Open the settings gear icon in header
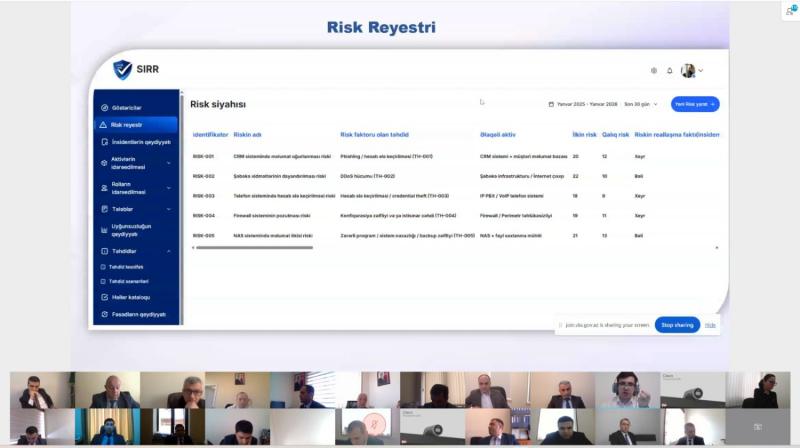 pyautogui.click(x=654, y=71)
